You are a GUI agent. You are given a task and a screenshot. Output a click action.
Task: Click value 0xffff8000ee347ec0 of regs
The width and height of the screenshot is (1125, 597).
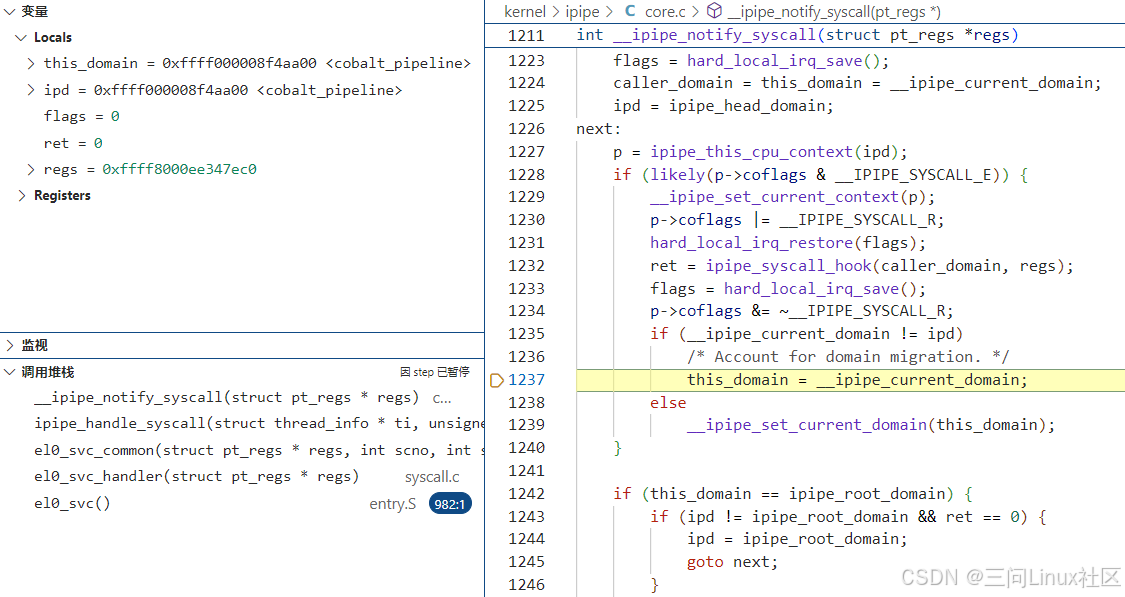tap(179, 169)
